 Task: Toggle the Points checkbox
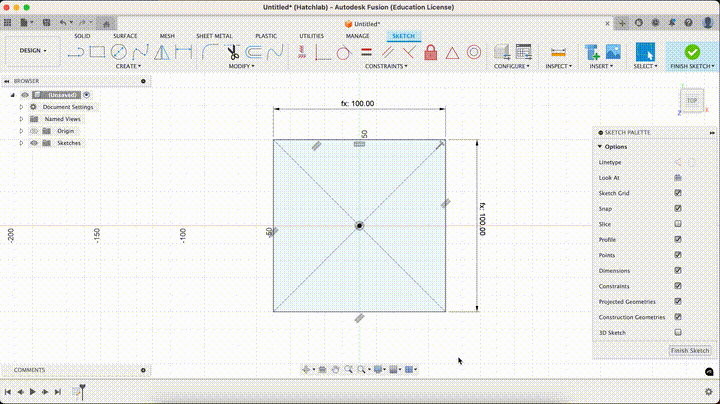[x=678, y=255]
